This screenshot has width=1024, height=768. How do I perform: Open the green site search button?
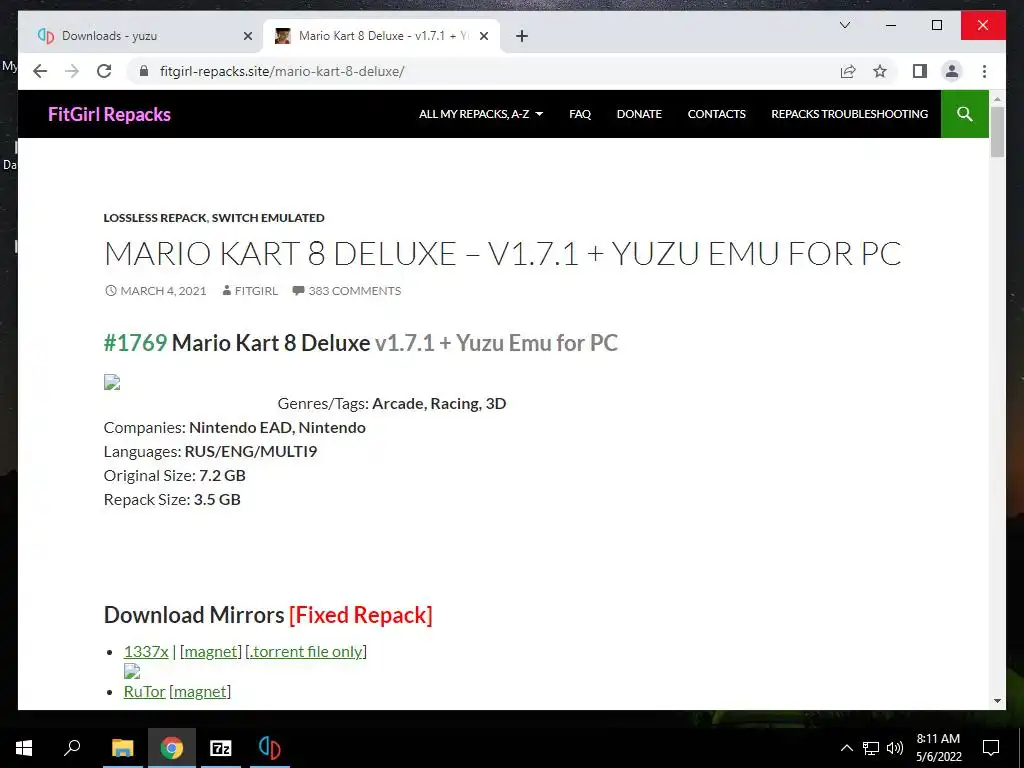[x=965, y=114]
